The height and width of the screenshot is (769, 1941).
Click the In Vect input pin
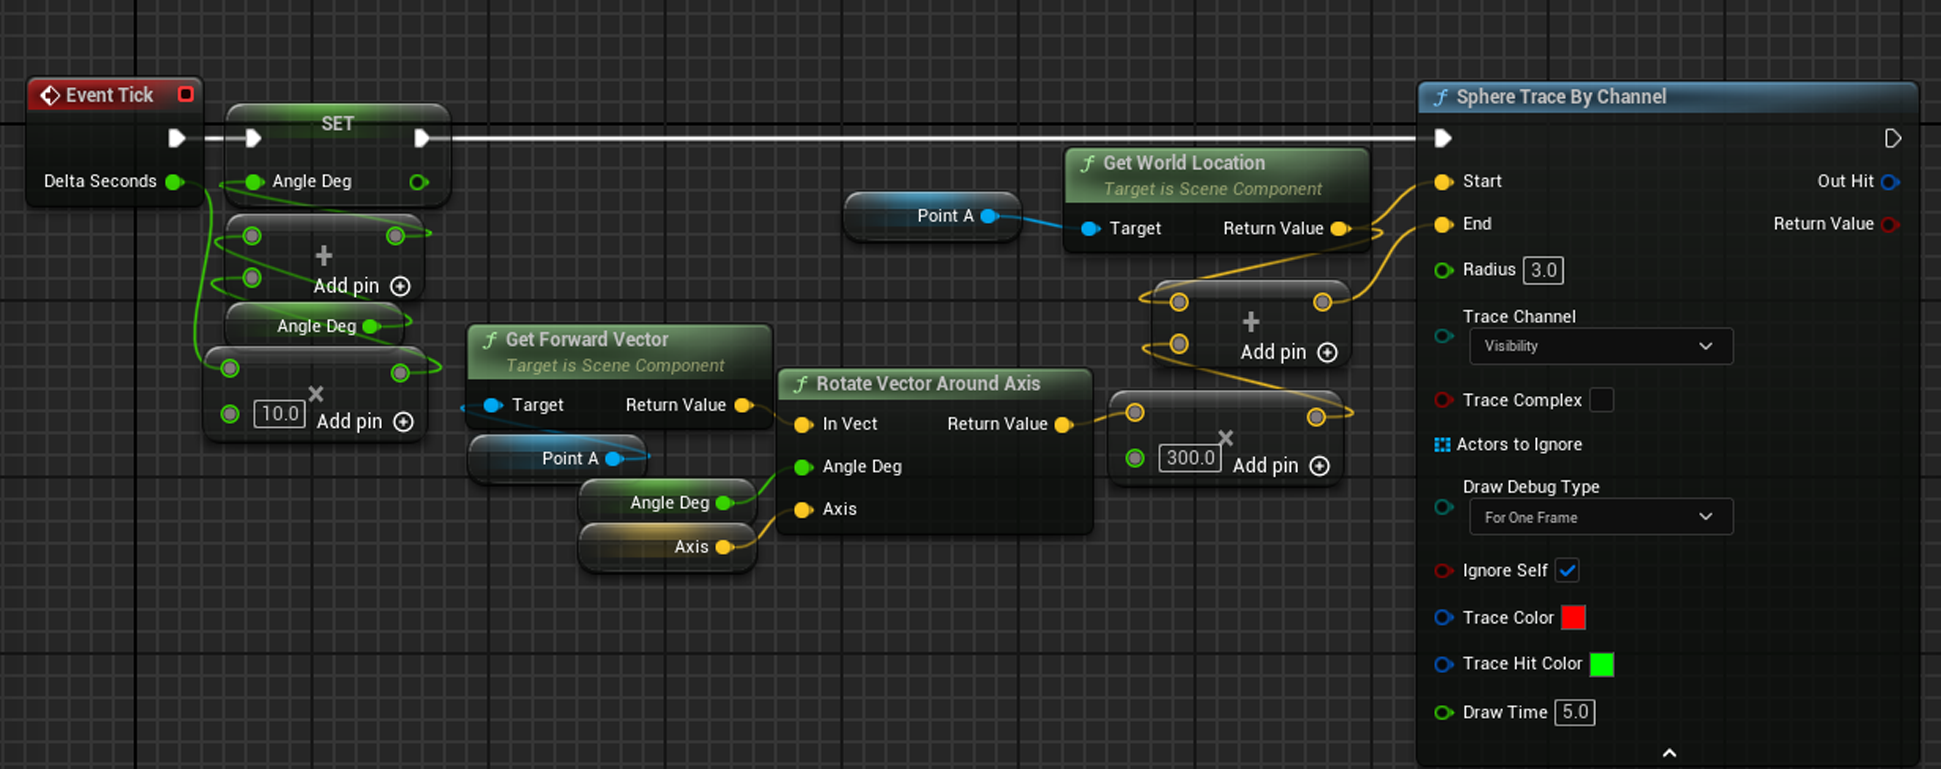pyautogui.click(x=802, y=424)
